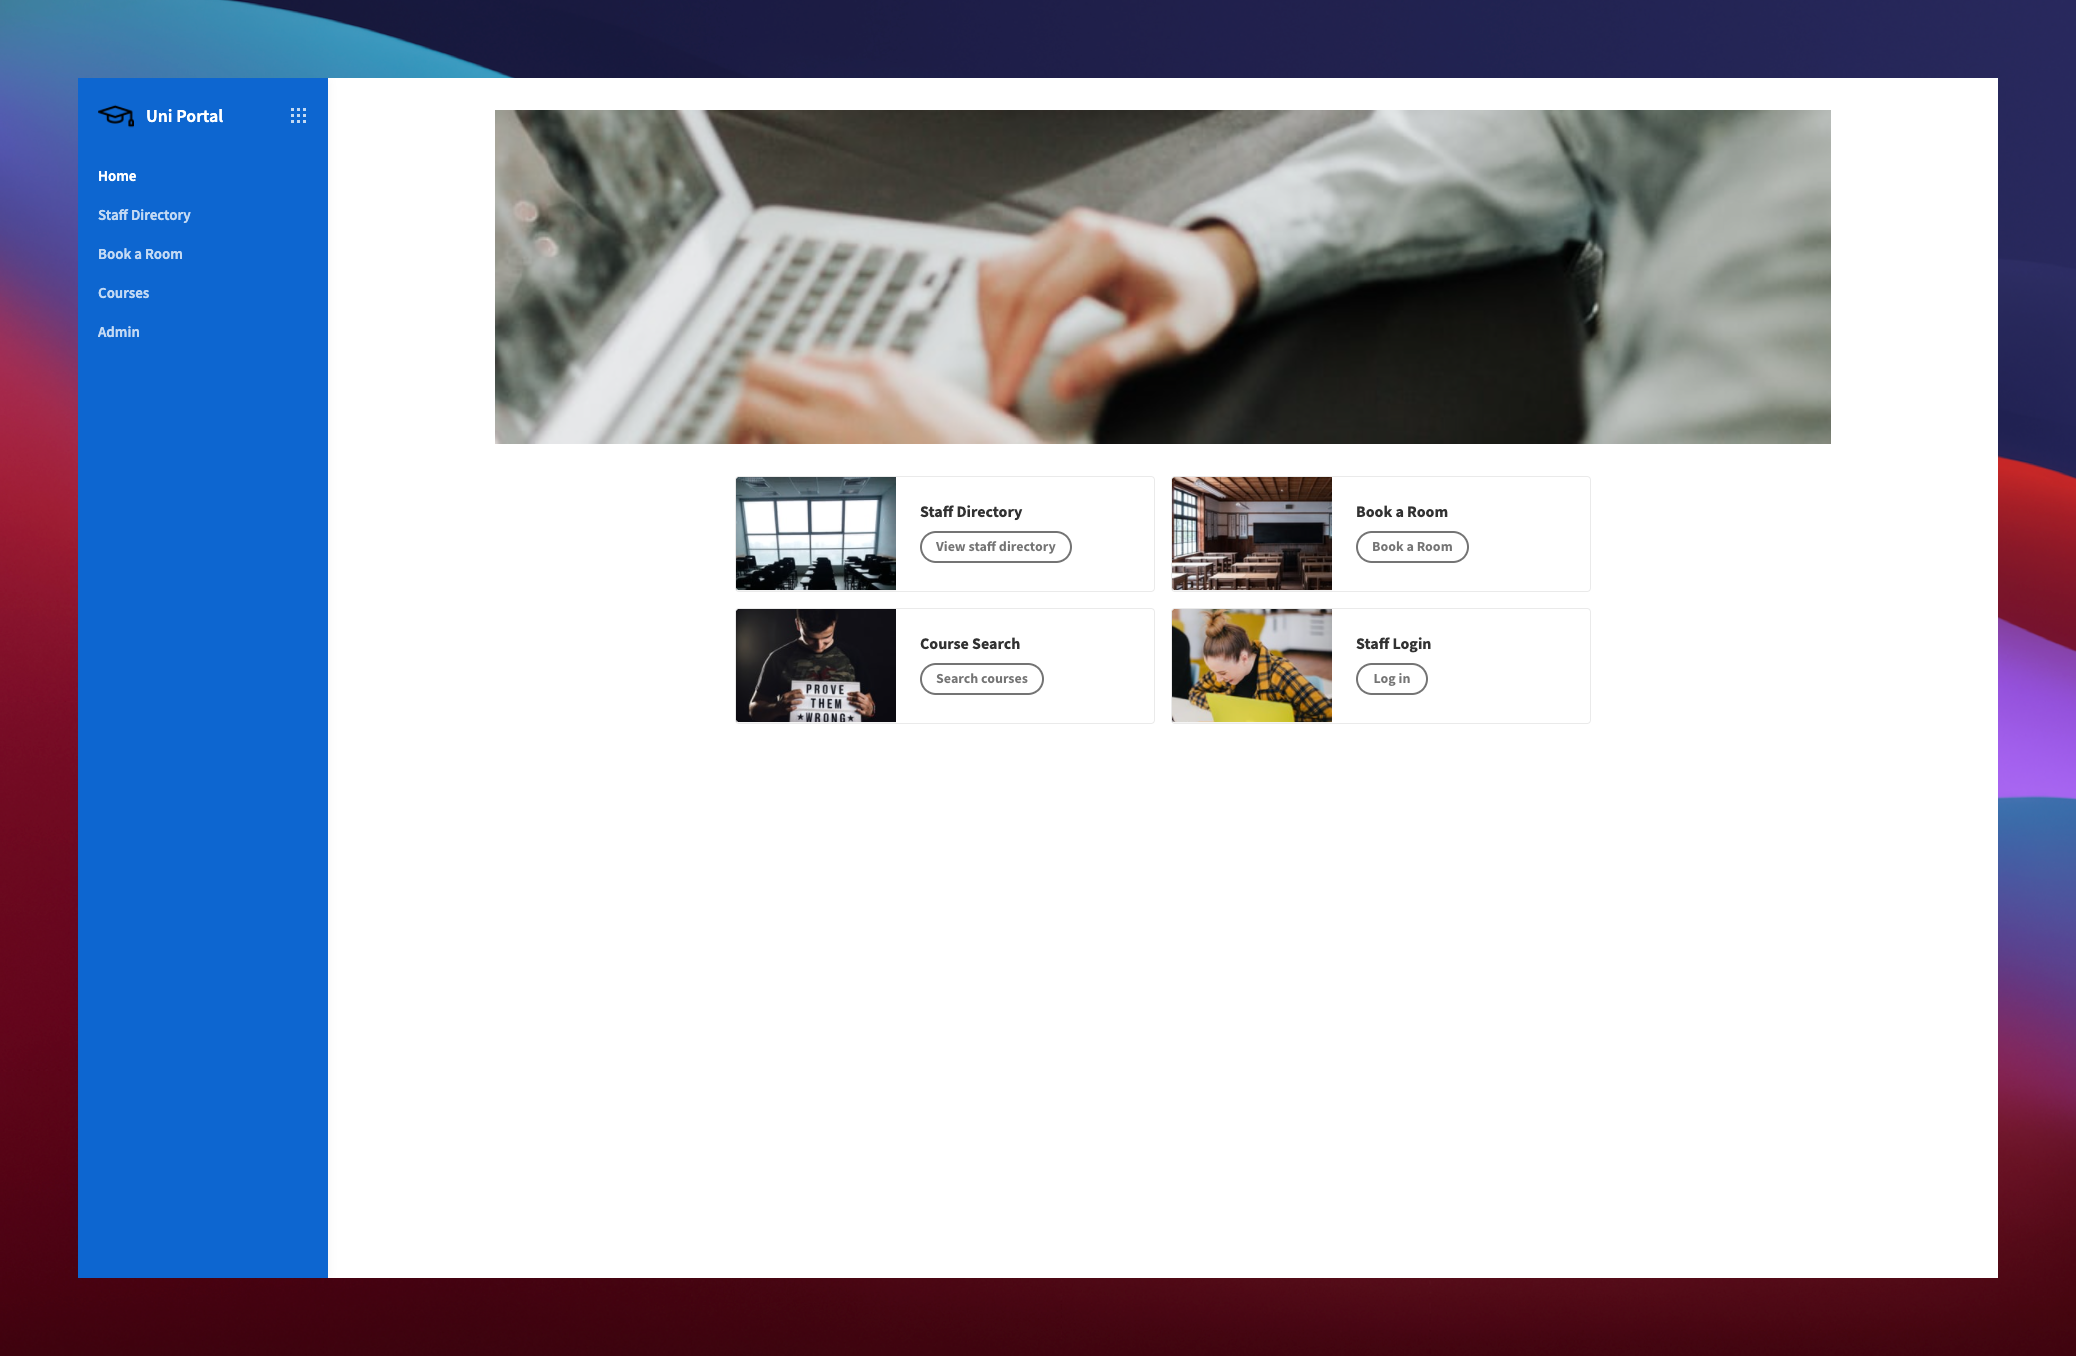Click the Search courses button
The height and width of the screenshot is (1356, 2076).
981,678
